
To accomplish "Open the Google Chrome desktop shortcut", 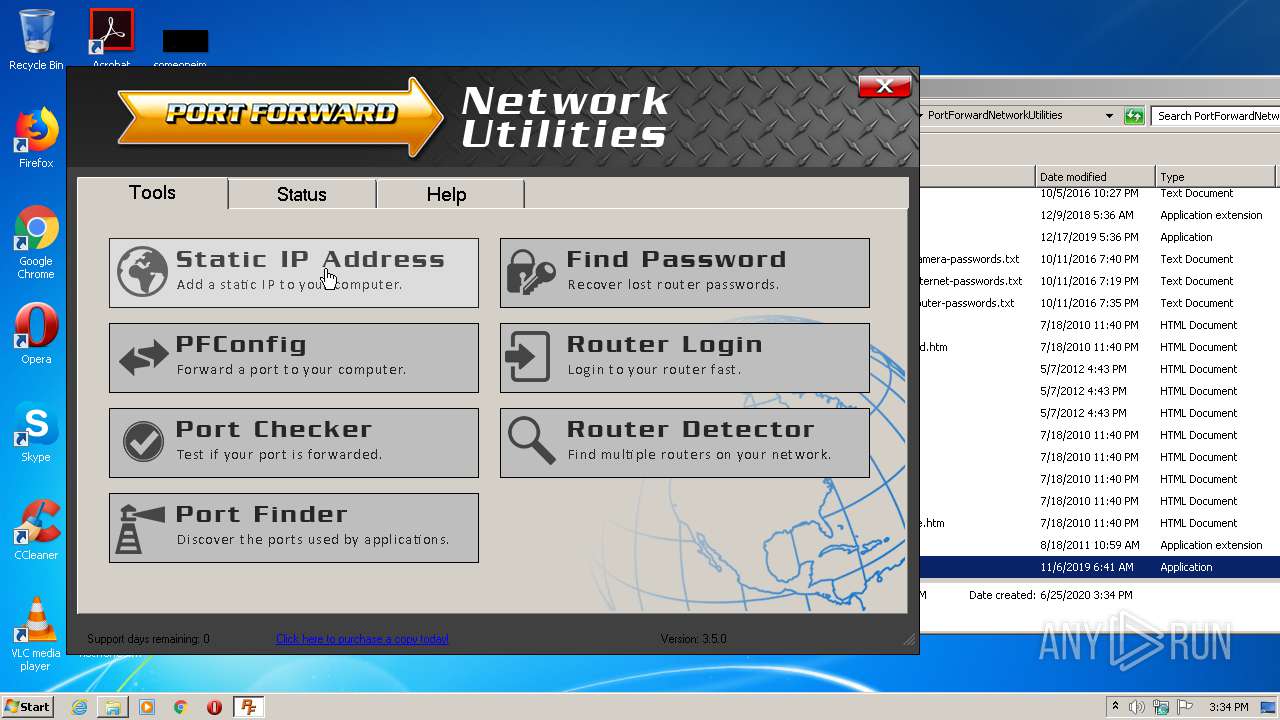I will (36, 242).
